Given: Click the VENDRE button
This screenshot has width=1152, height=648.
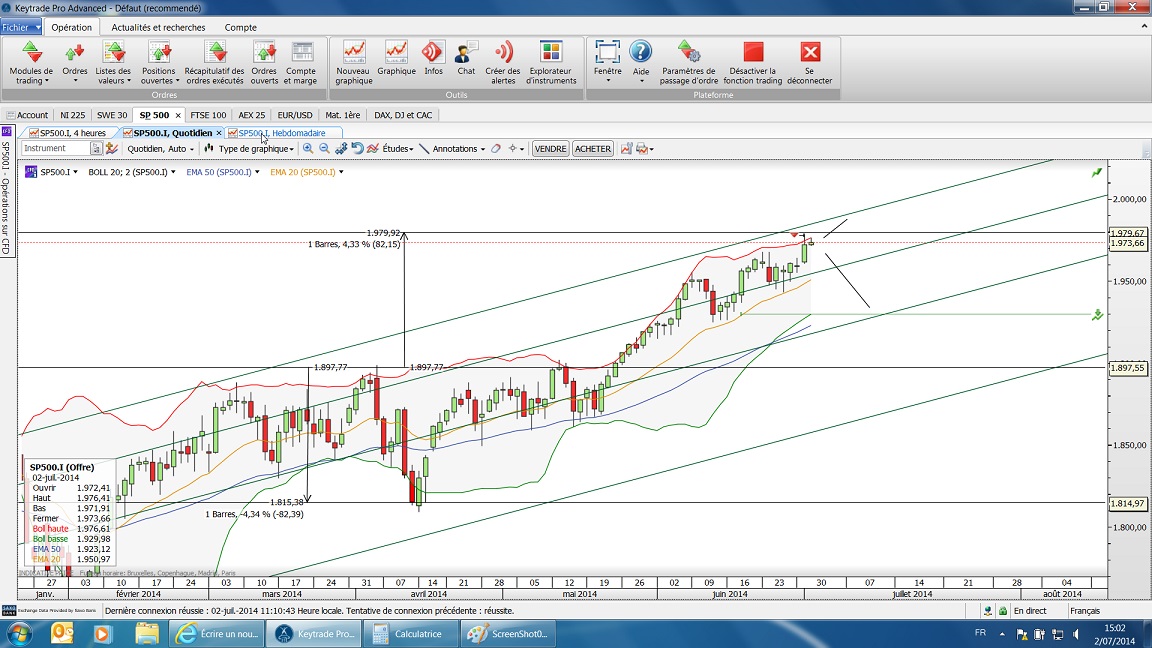Looking at the screenshot, I should (550, 148).
